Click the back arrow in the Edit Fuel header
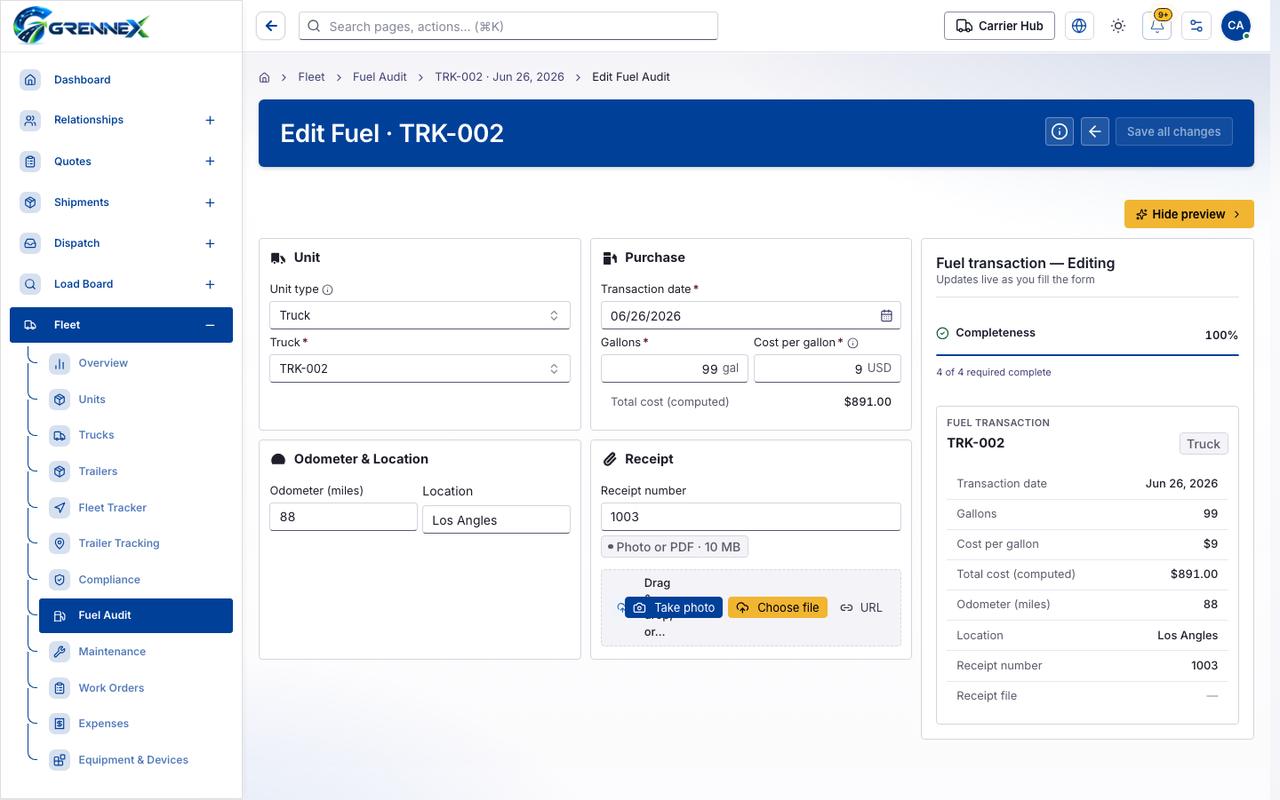1280x800 pixels. coord(1095,131)
